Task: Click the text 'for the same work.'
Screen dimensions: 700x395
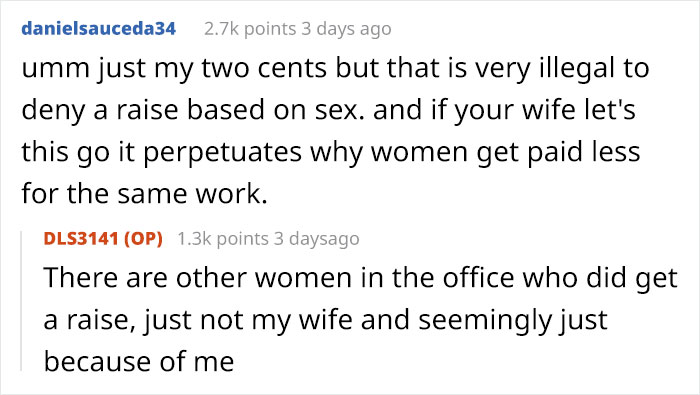Action: (145, 195)
